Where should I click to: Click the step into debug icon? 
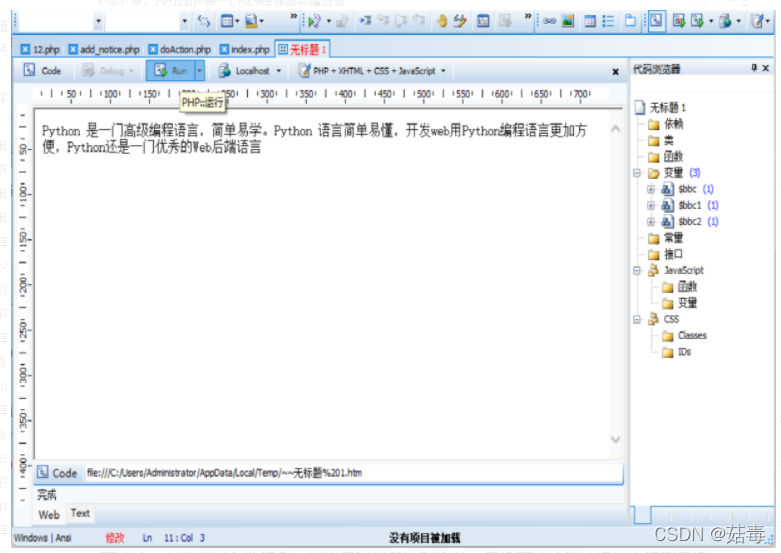pos(366,20)
